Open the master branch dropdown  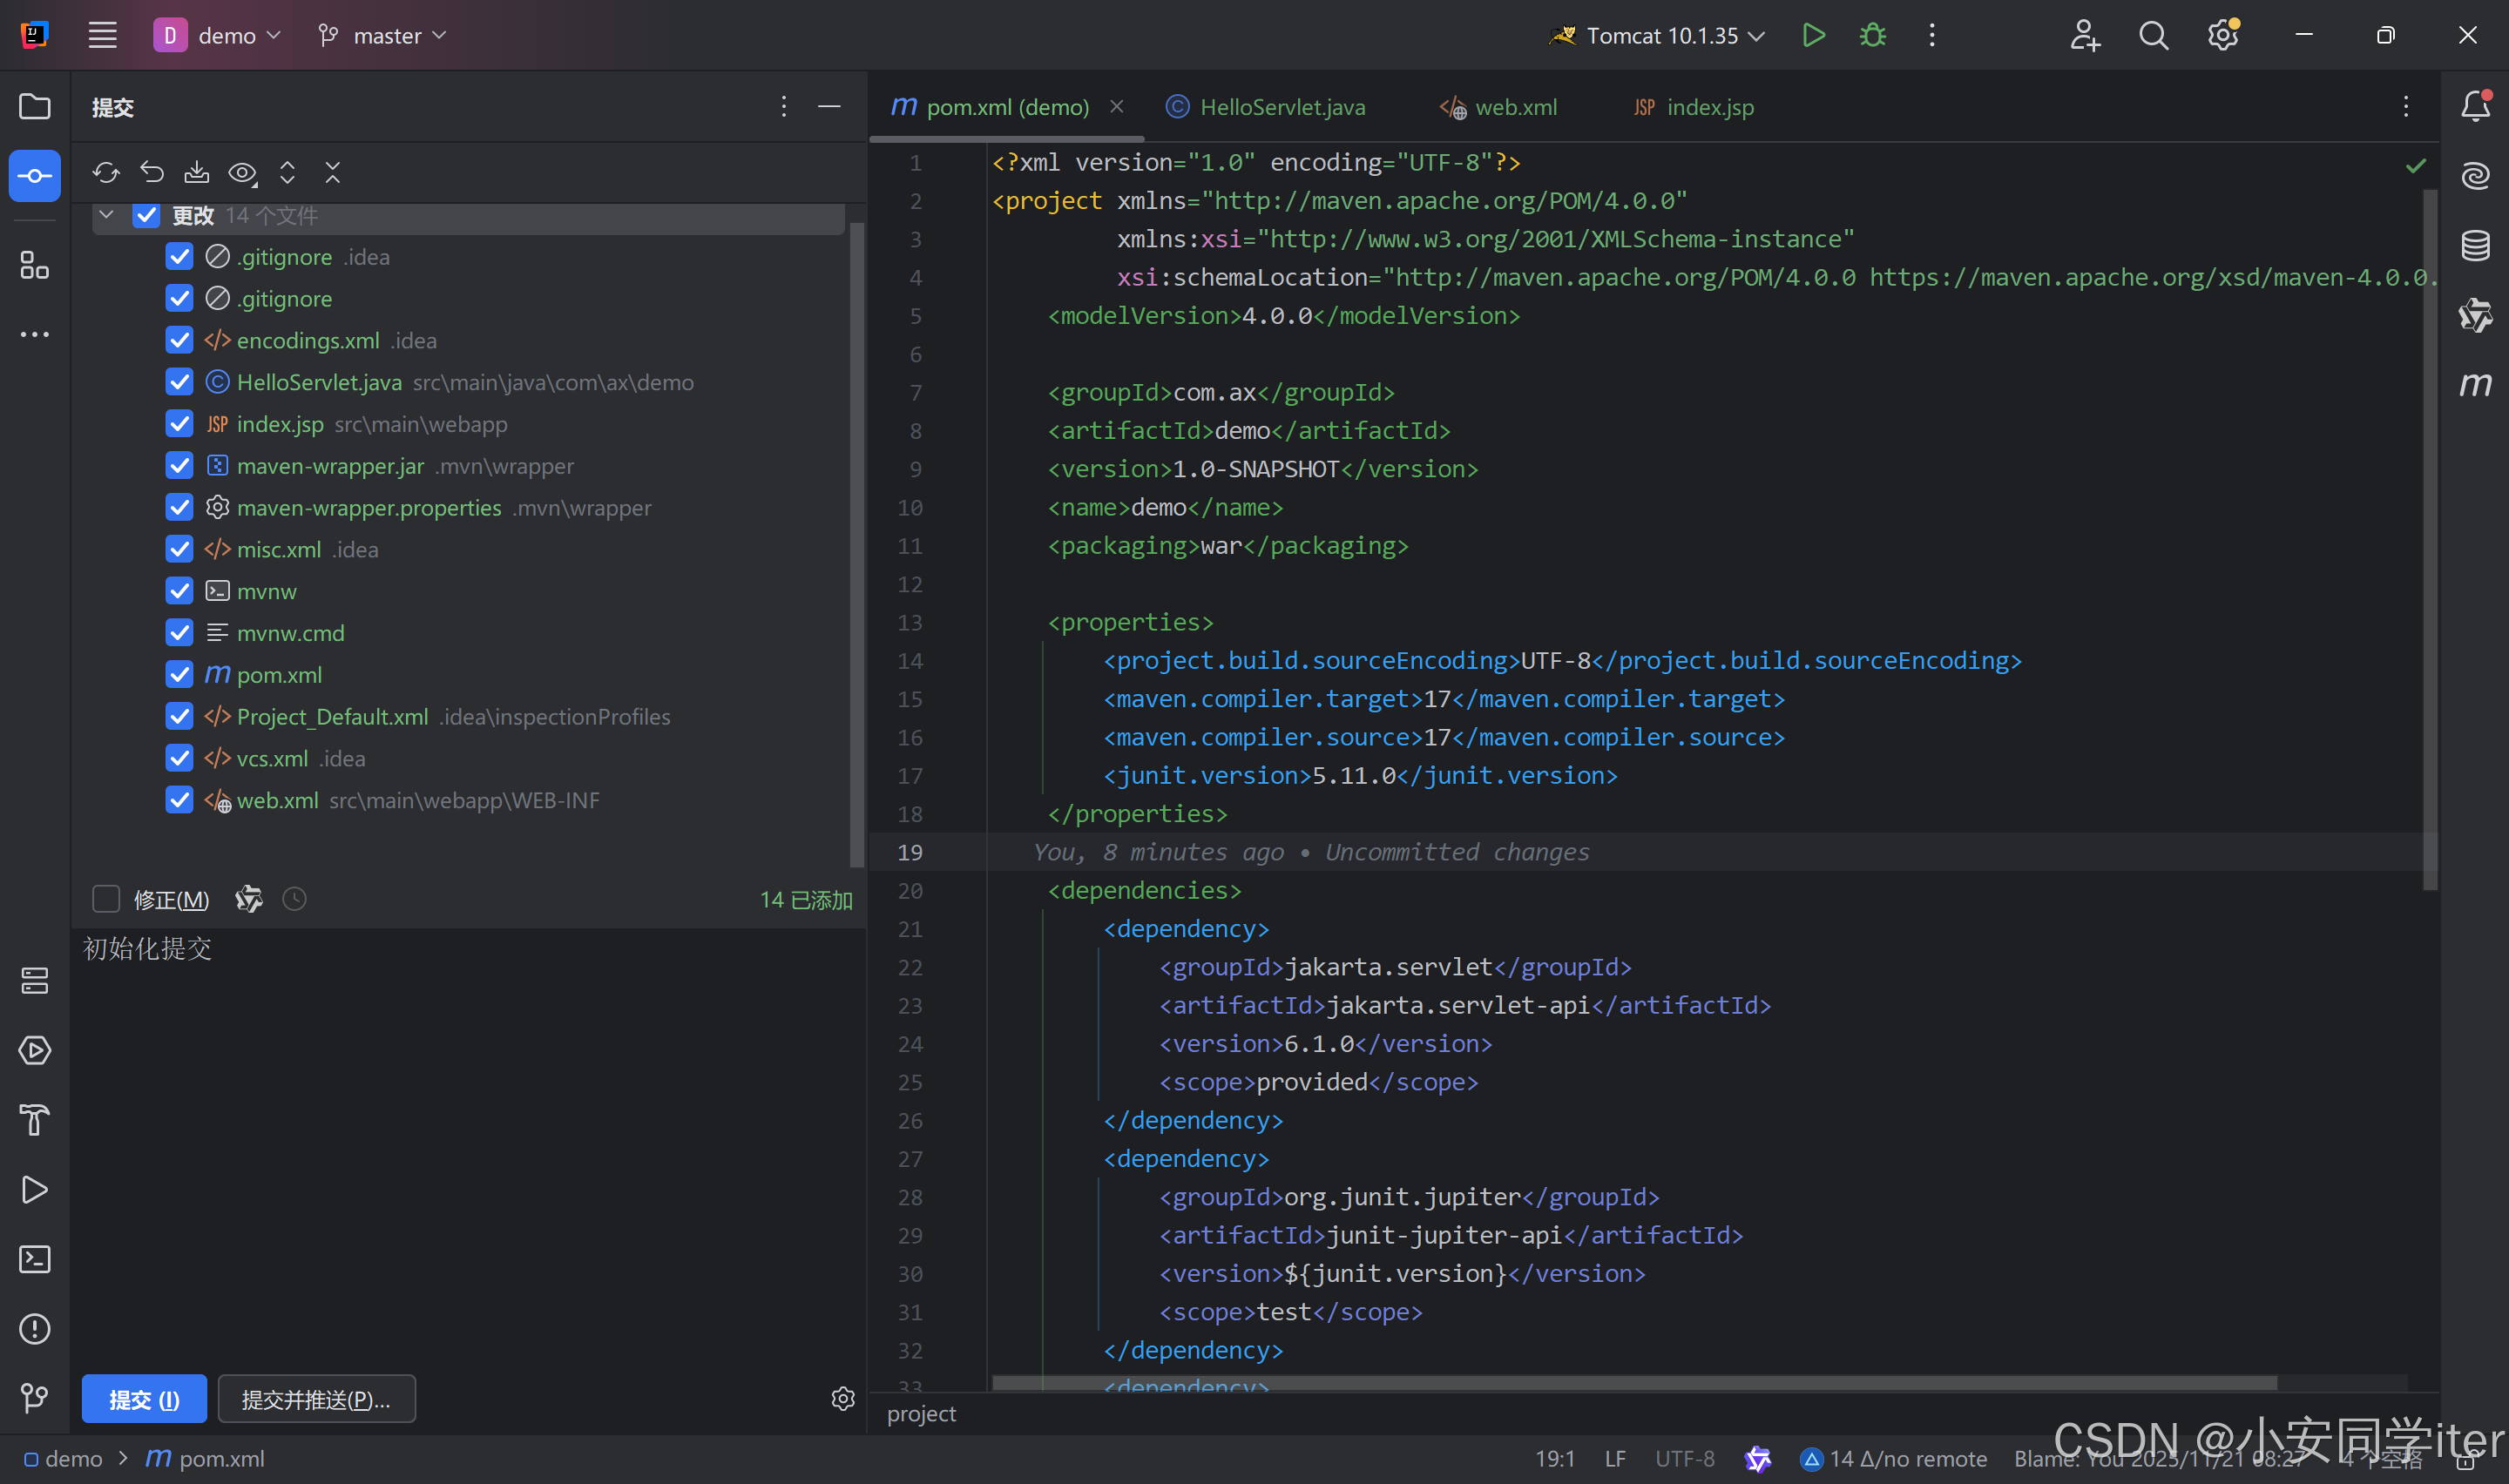383,36
